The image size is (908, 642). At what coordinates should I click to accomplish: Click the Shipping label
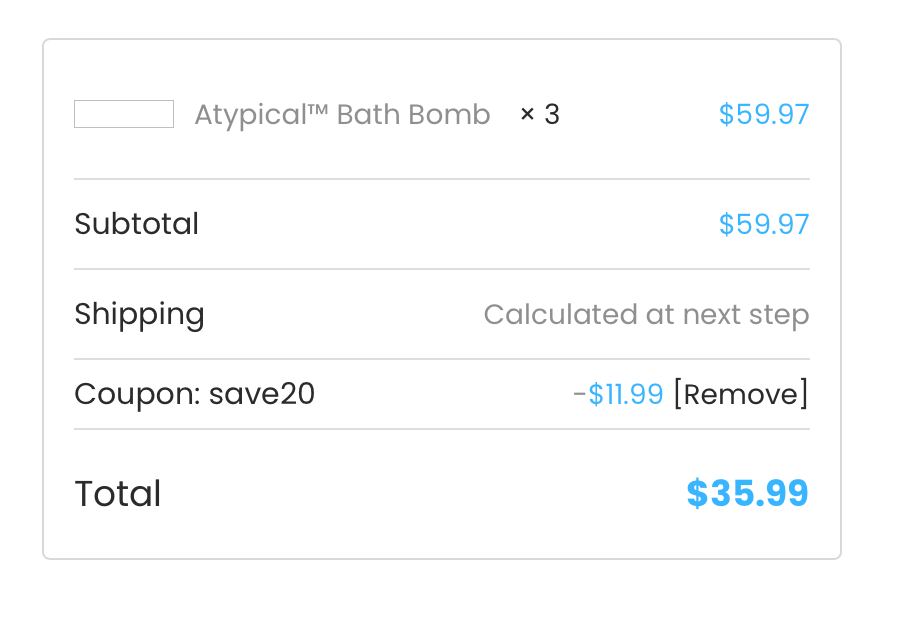(139, 314)
